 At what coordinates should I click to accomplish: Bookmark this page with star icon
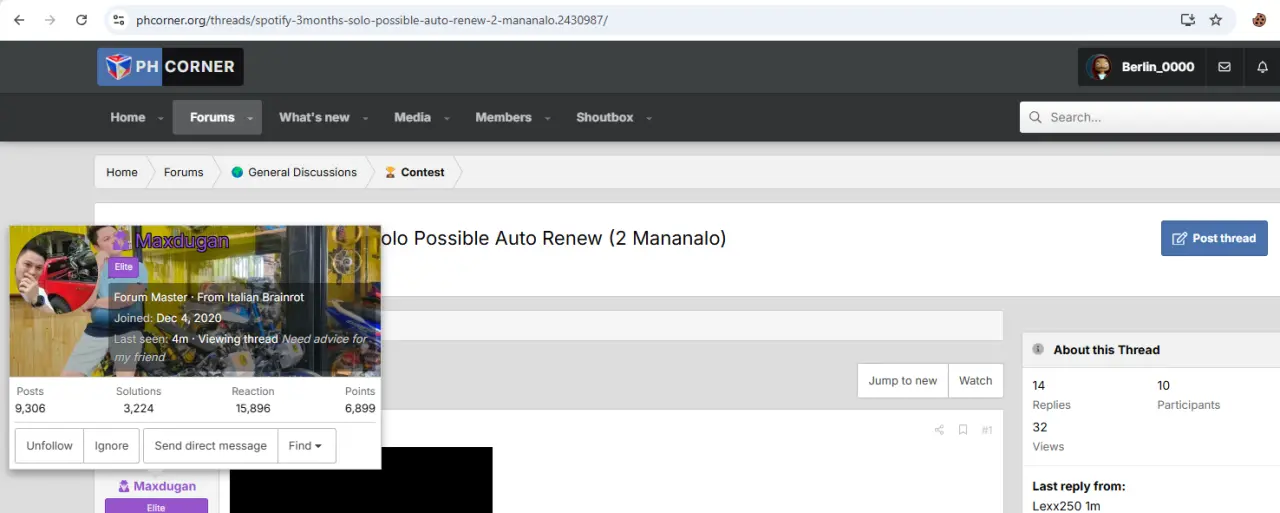tap(1216, 20)
